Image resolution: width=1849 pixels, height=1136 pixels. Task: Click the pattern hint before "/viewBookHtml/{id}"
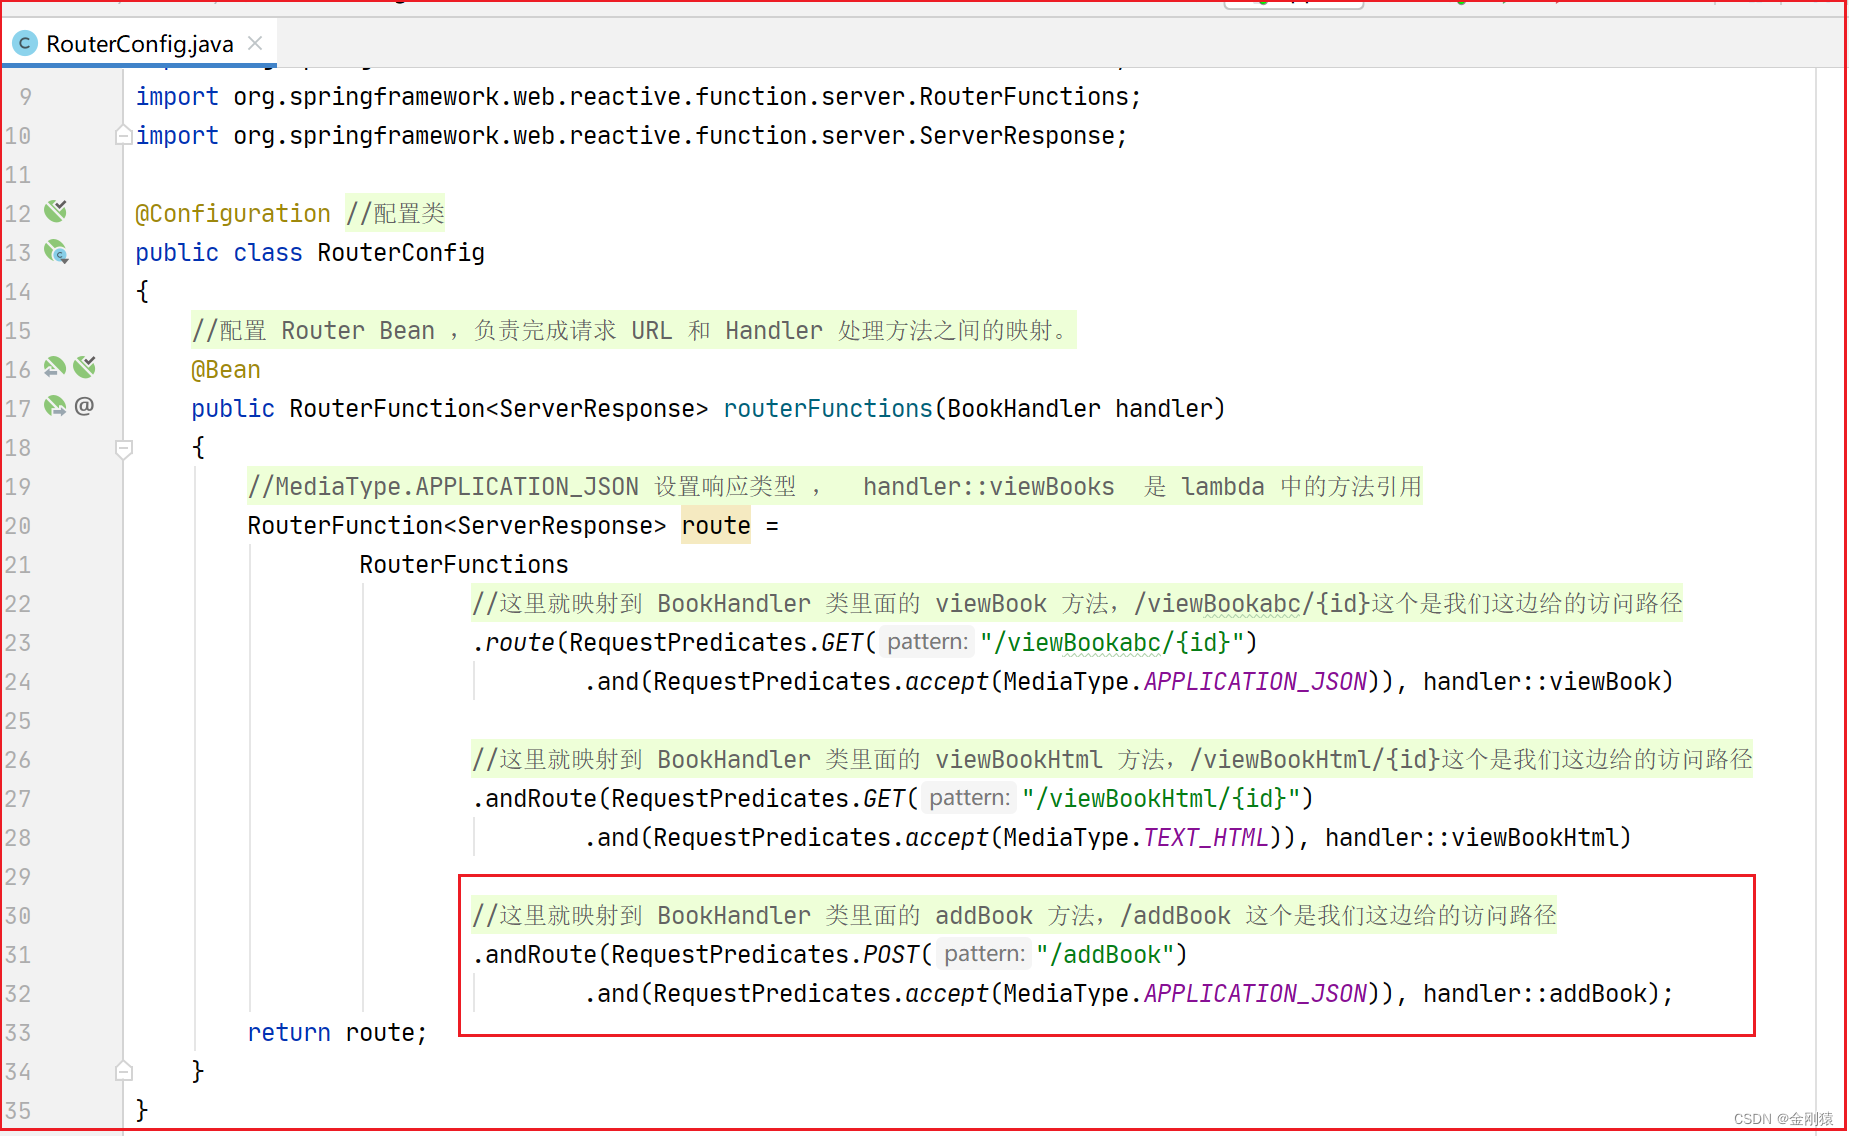coord(969,798)
